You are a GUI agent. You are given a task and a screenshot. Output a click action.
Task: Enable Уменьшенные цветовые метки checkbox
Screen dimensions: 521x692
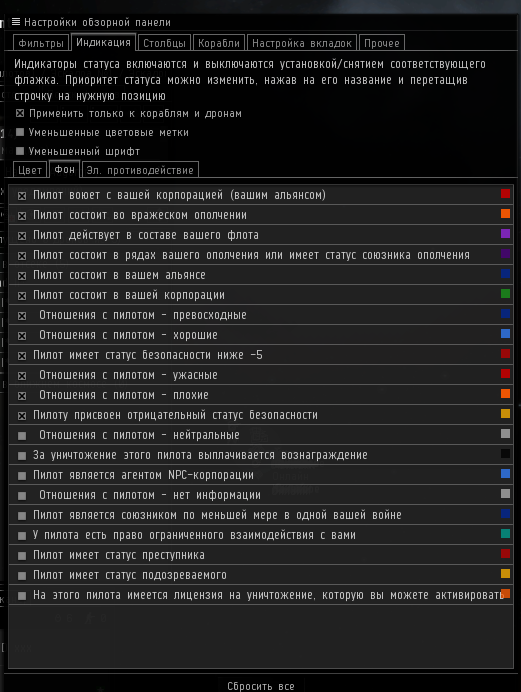(20, 132)
